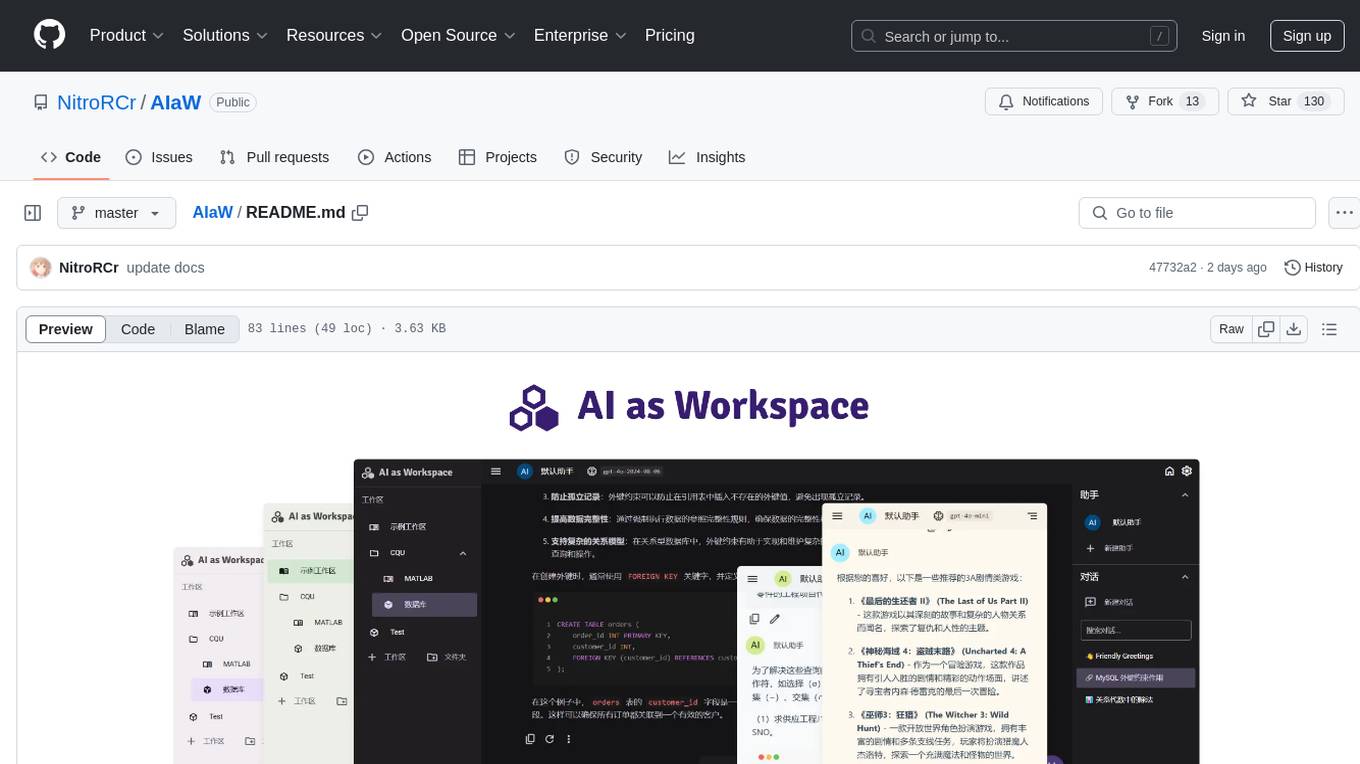1360x764 pixels.
Task: Download the raw file
Action: tap(1294, 329)
